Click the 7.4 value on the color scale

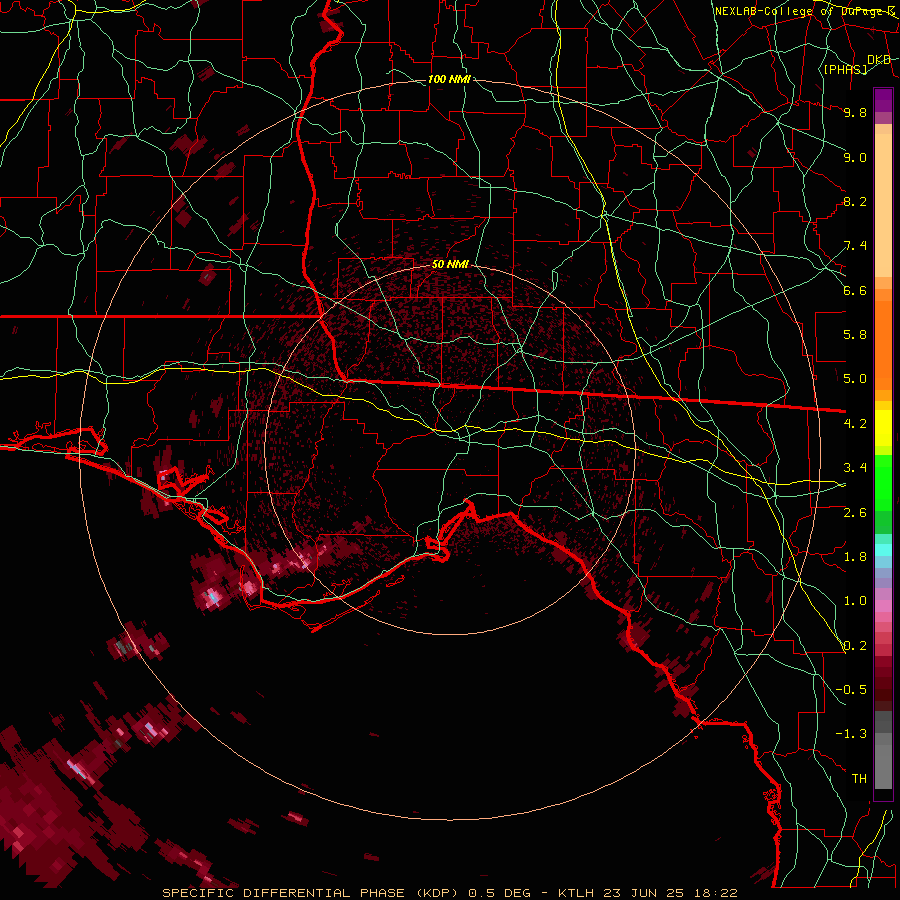pos(855,246)
